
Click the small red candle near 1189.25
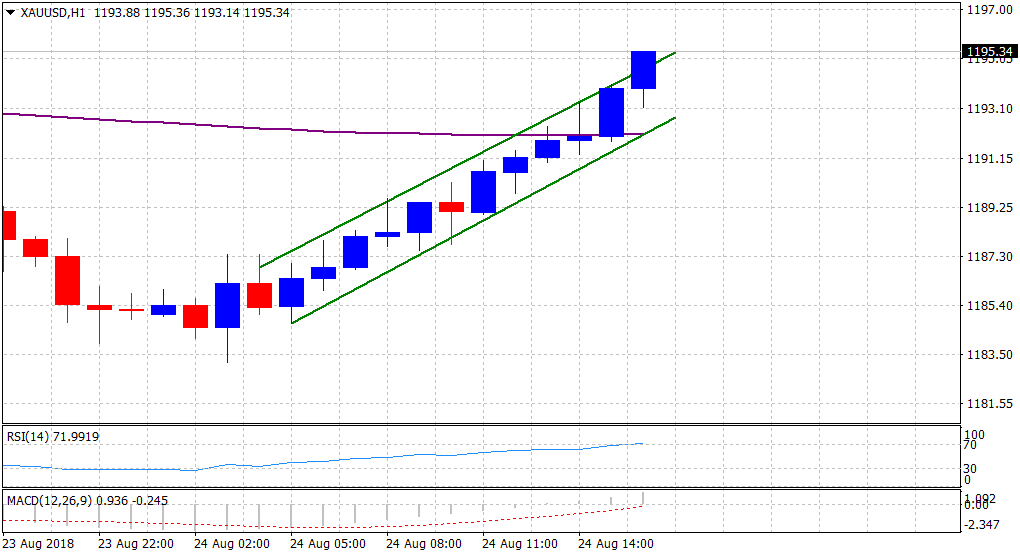point(451,207)
